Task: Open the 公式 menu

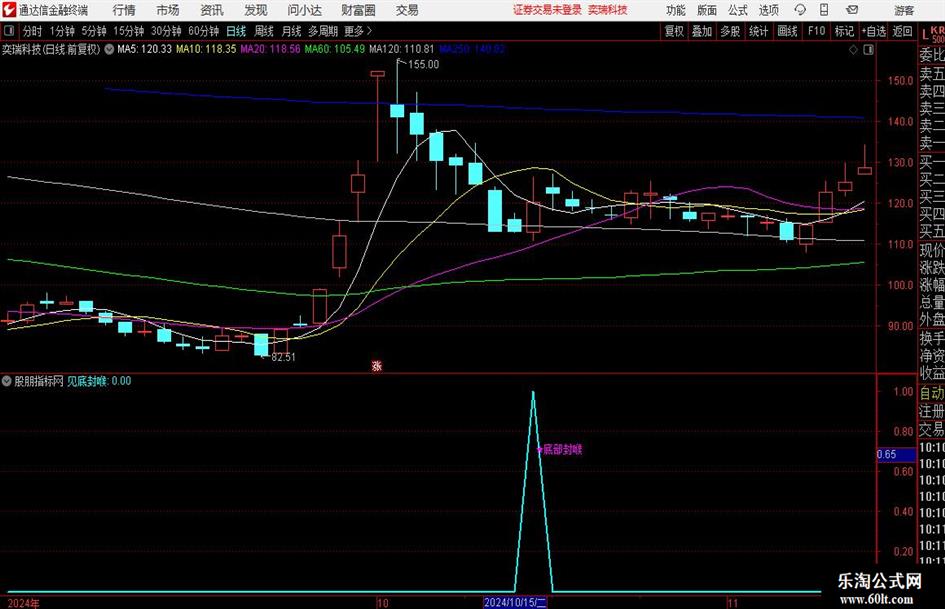Action: (x=737, y=10)
